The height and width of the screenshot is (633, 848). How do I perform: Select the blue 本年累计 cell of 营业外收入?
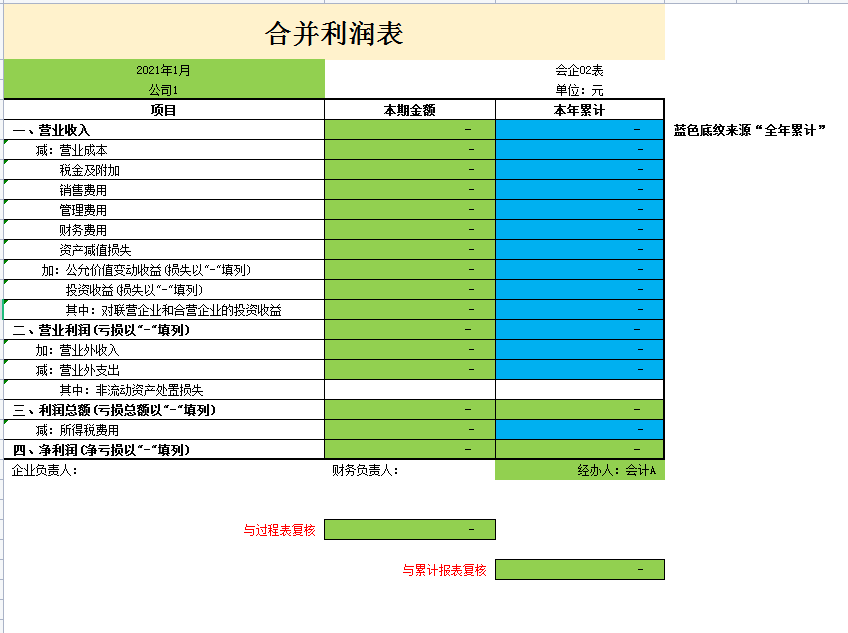click(x=579, y=349)
